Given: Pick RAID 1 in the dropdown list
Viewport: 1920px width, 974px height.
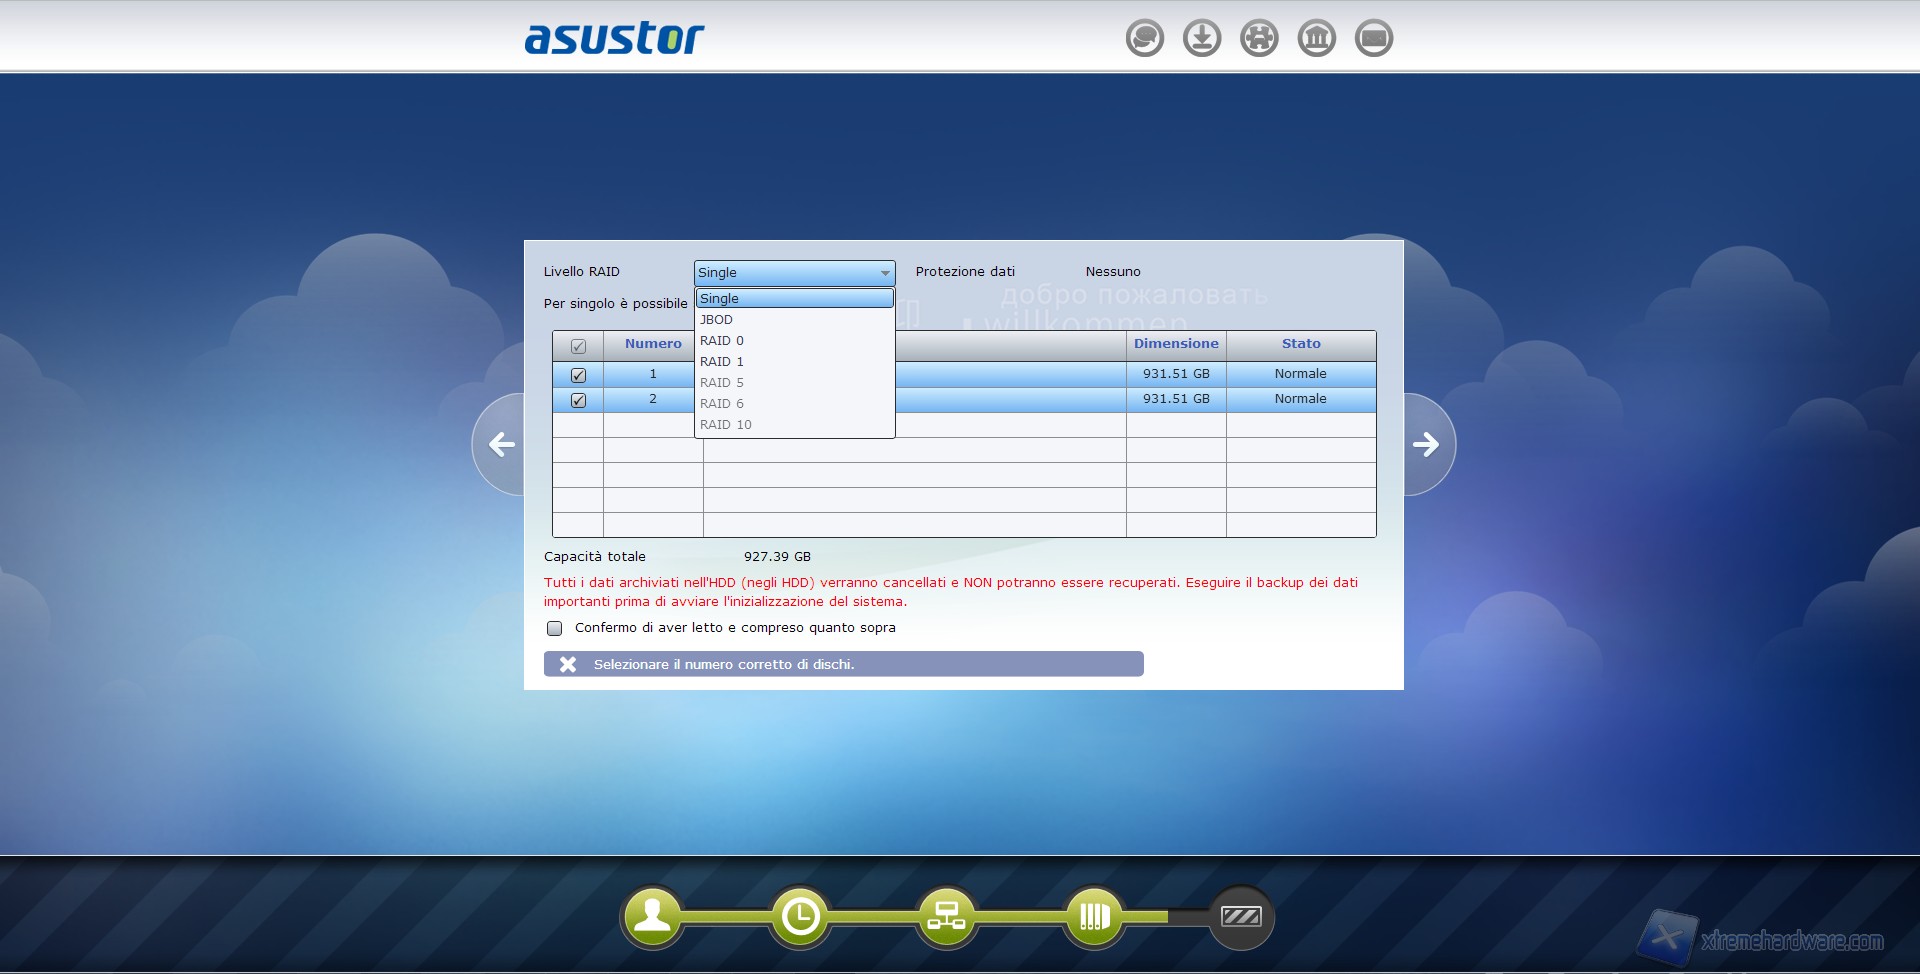Looking at the screenshot, I should (x=721, y=362).
